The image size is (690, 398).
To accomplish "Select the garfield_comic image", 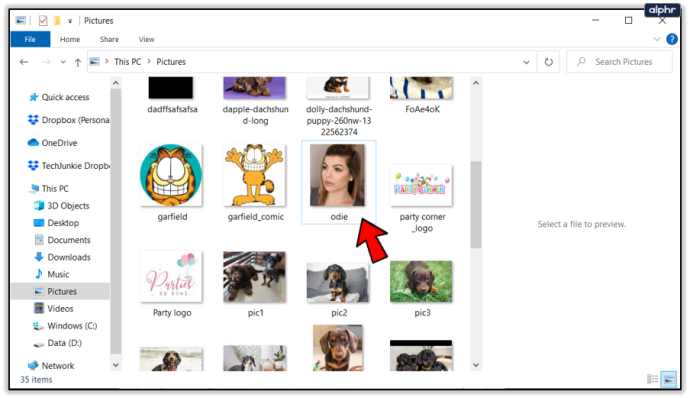I will (254, 175).
